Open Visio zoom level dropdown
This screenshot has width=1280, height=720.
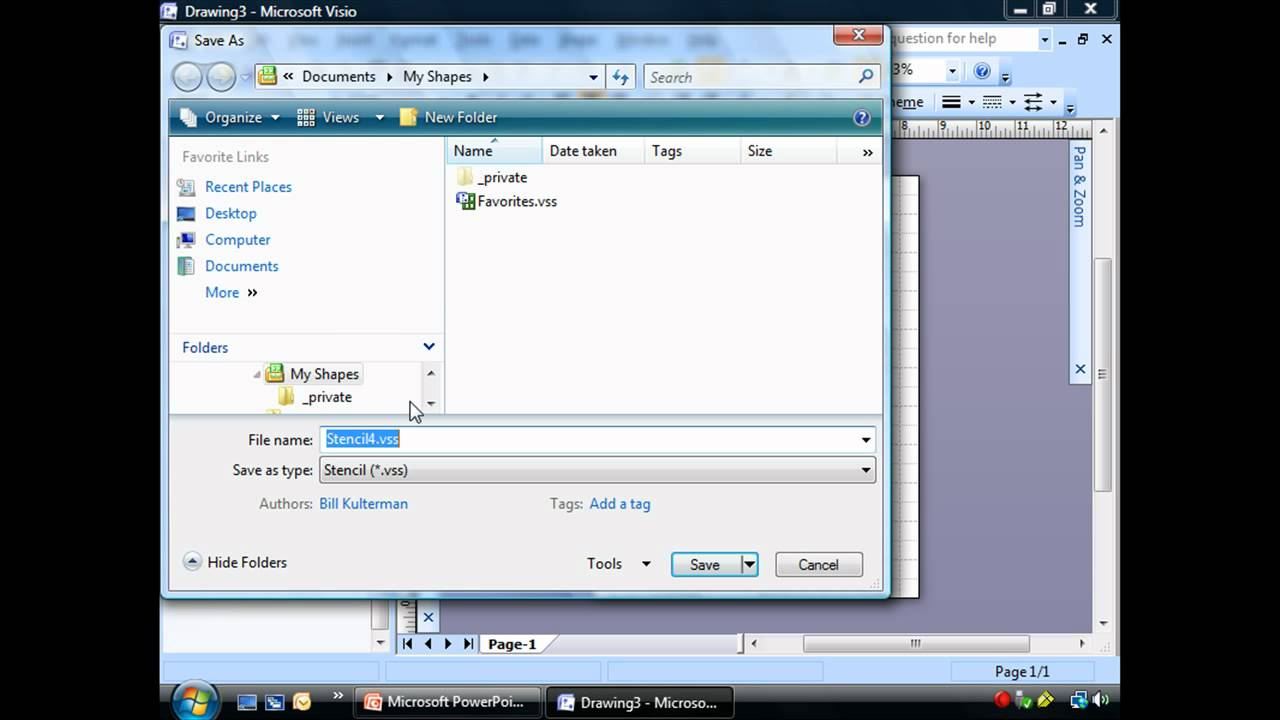tap(952, 71)
